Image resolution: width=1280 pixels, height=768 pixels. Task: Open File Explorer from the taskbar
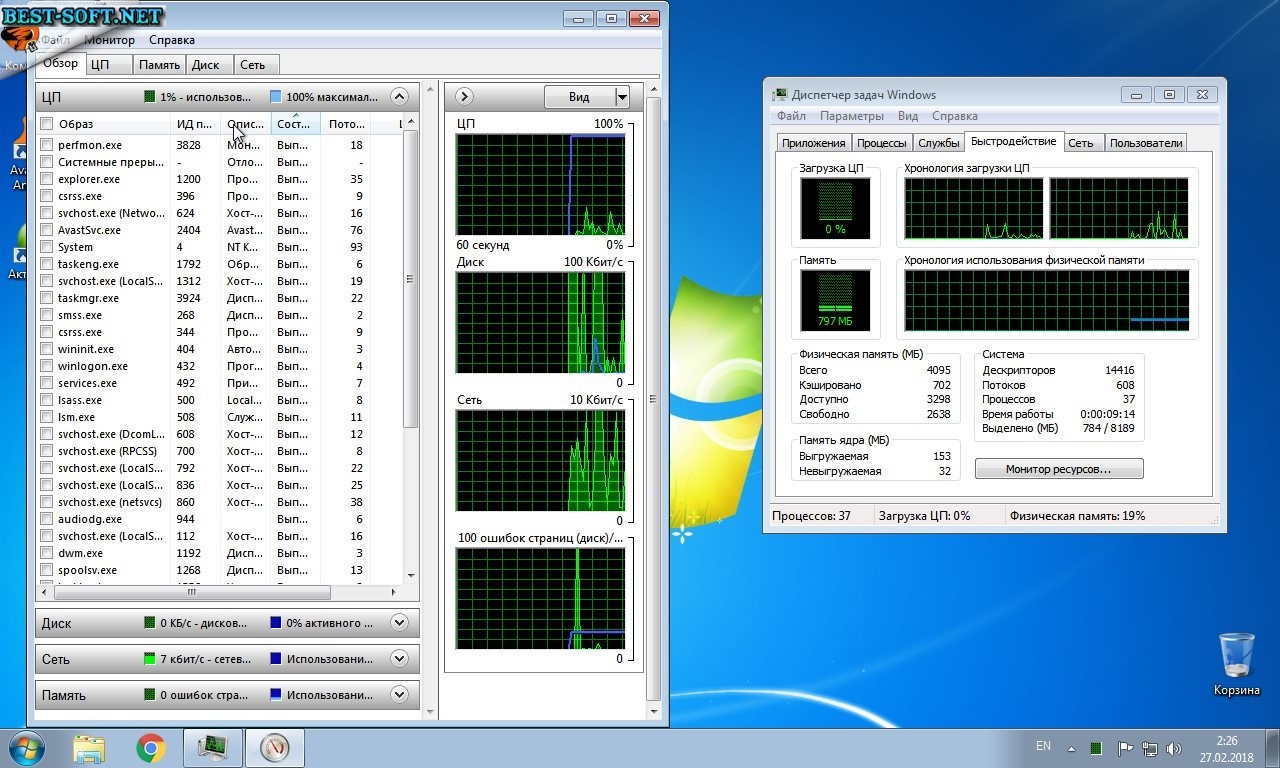[x=89, y=748]
